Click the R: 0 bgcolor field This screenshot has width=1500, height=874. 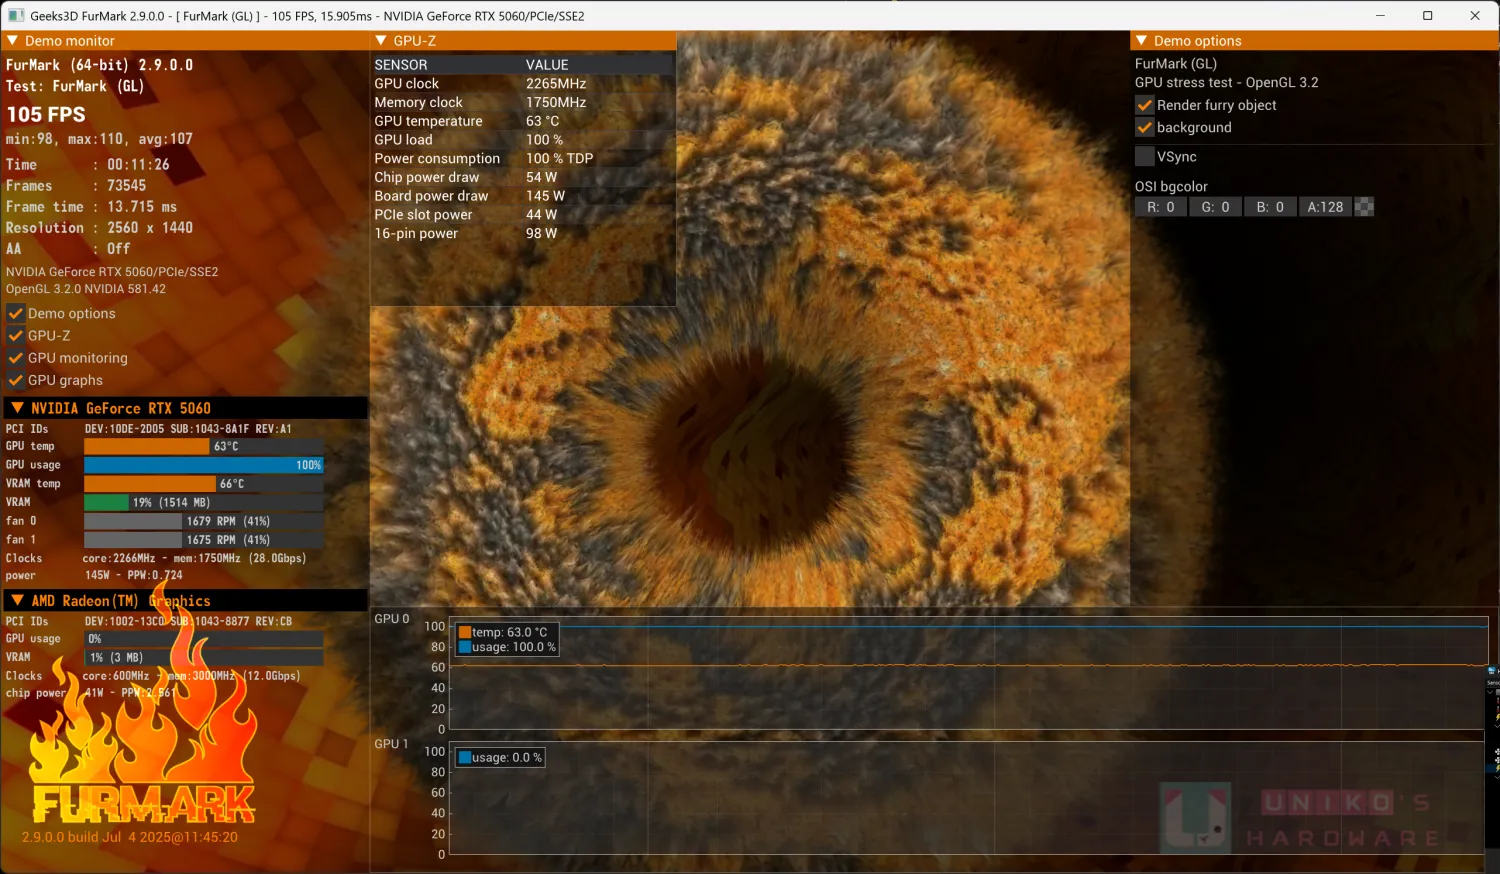[x=1160, y=207]
